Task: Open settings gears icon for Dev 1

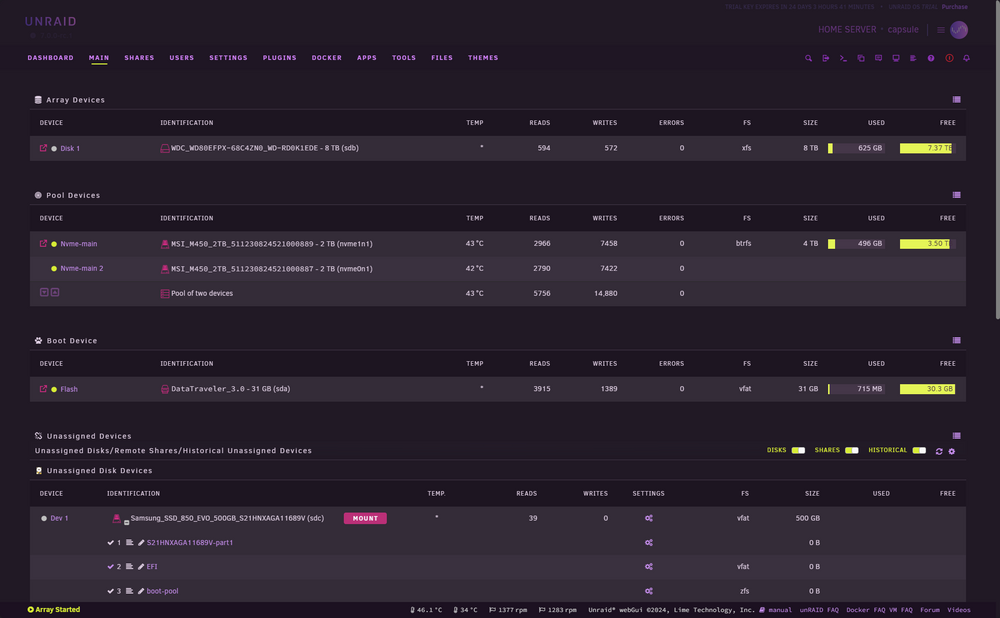Action: click(x=649, y=518)
